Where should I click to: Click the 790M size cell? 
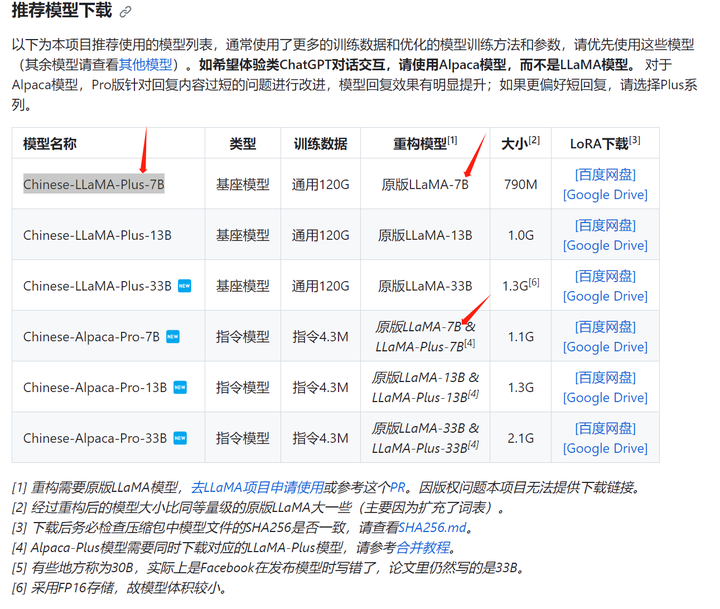point(521,185)
